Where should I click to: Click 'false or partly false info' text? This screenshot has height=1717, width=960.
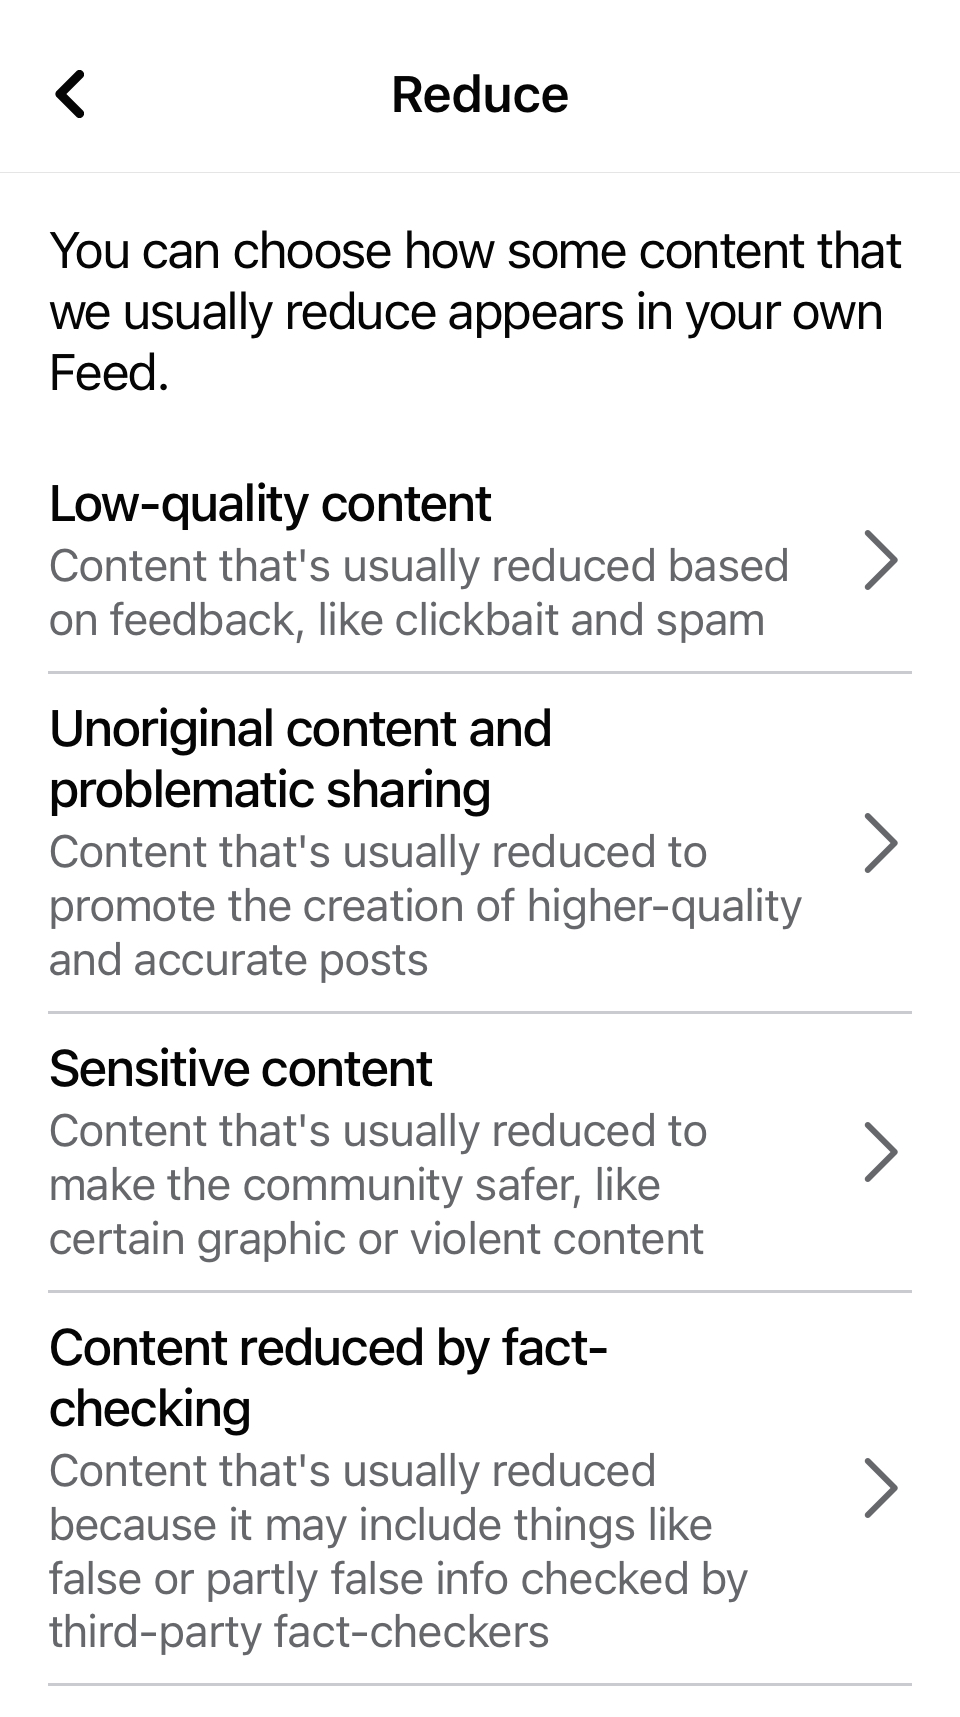pyautogui.click(x=398, y=1579)
